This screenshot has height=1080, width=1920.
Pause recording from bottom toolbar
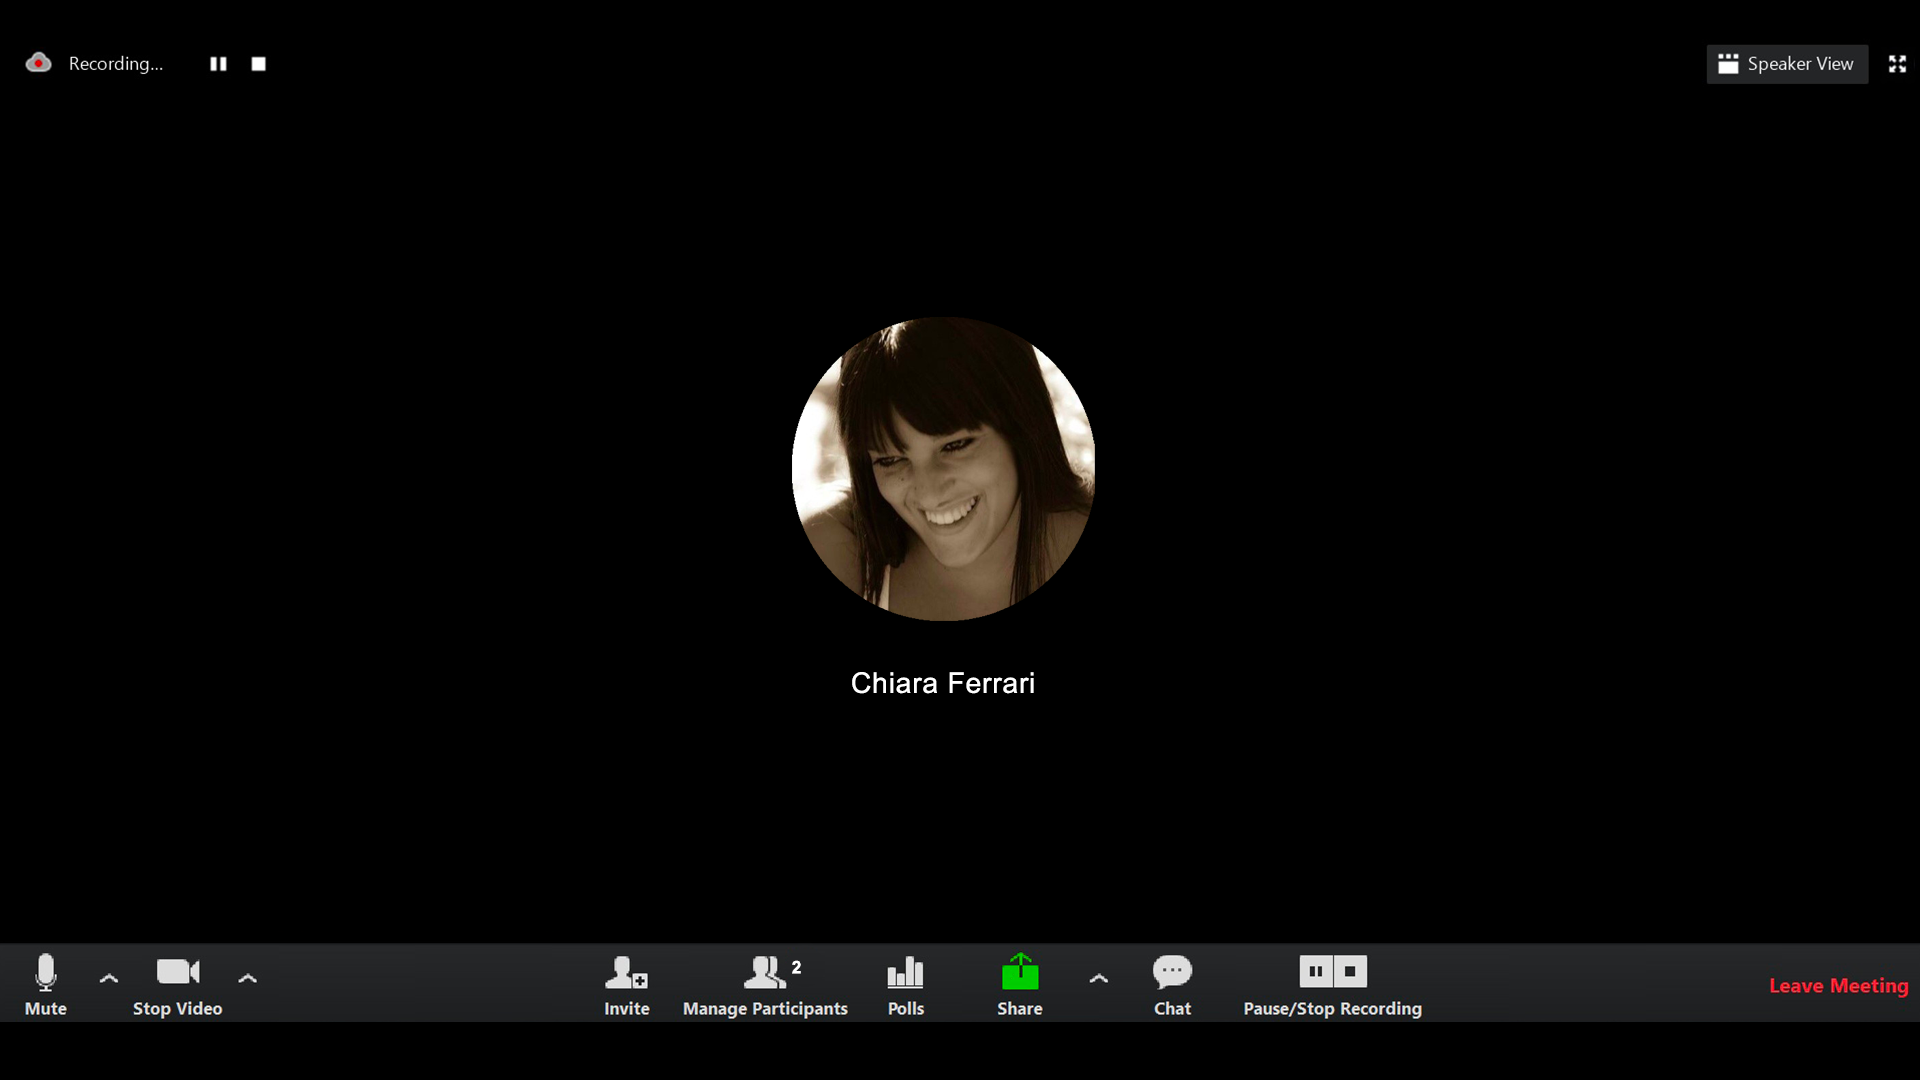1316,971
